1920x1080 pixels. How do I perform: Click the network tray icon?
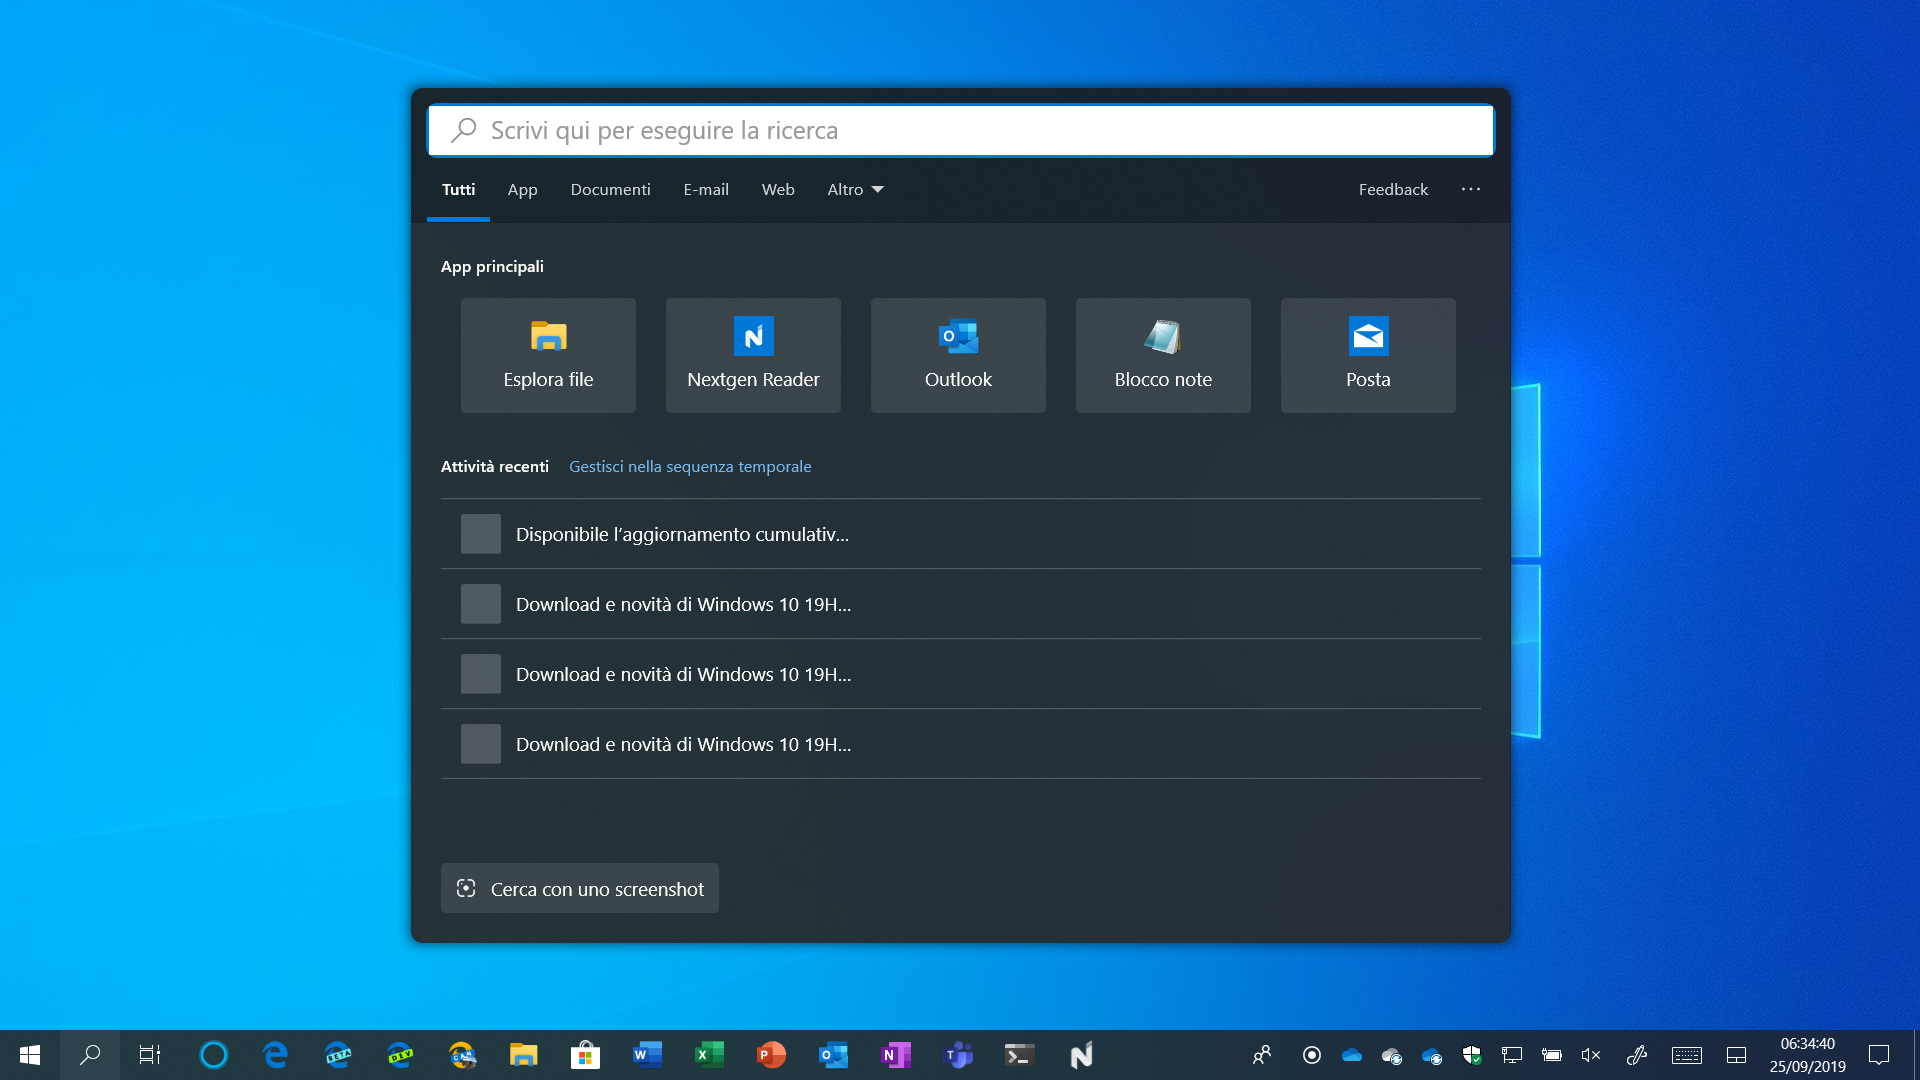pyautogui.click(x=1512, y=1055)
